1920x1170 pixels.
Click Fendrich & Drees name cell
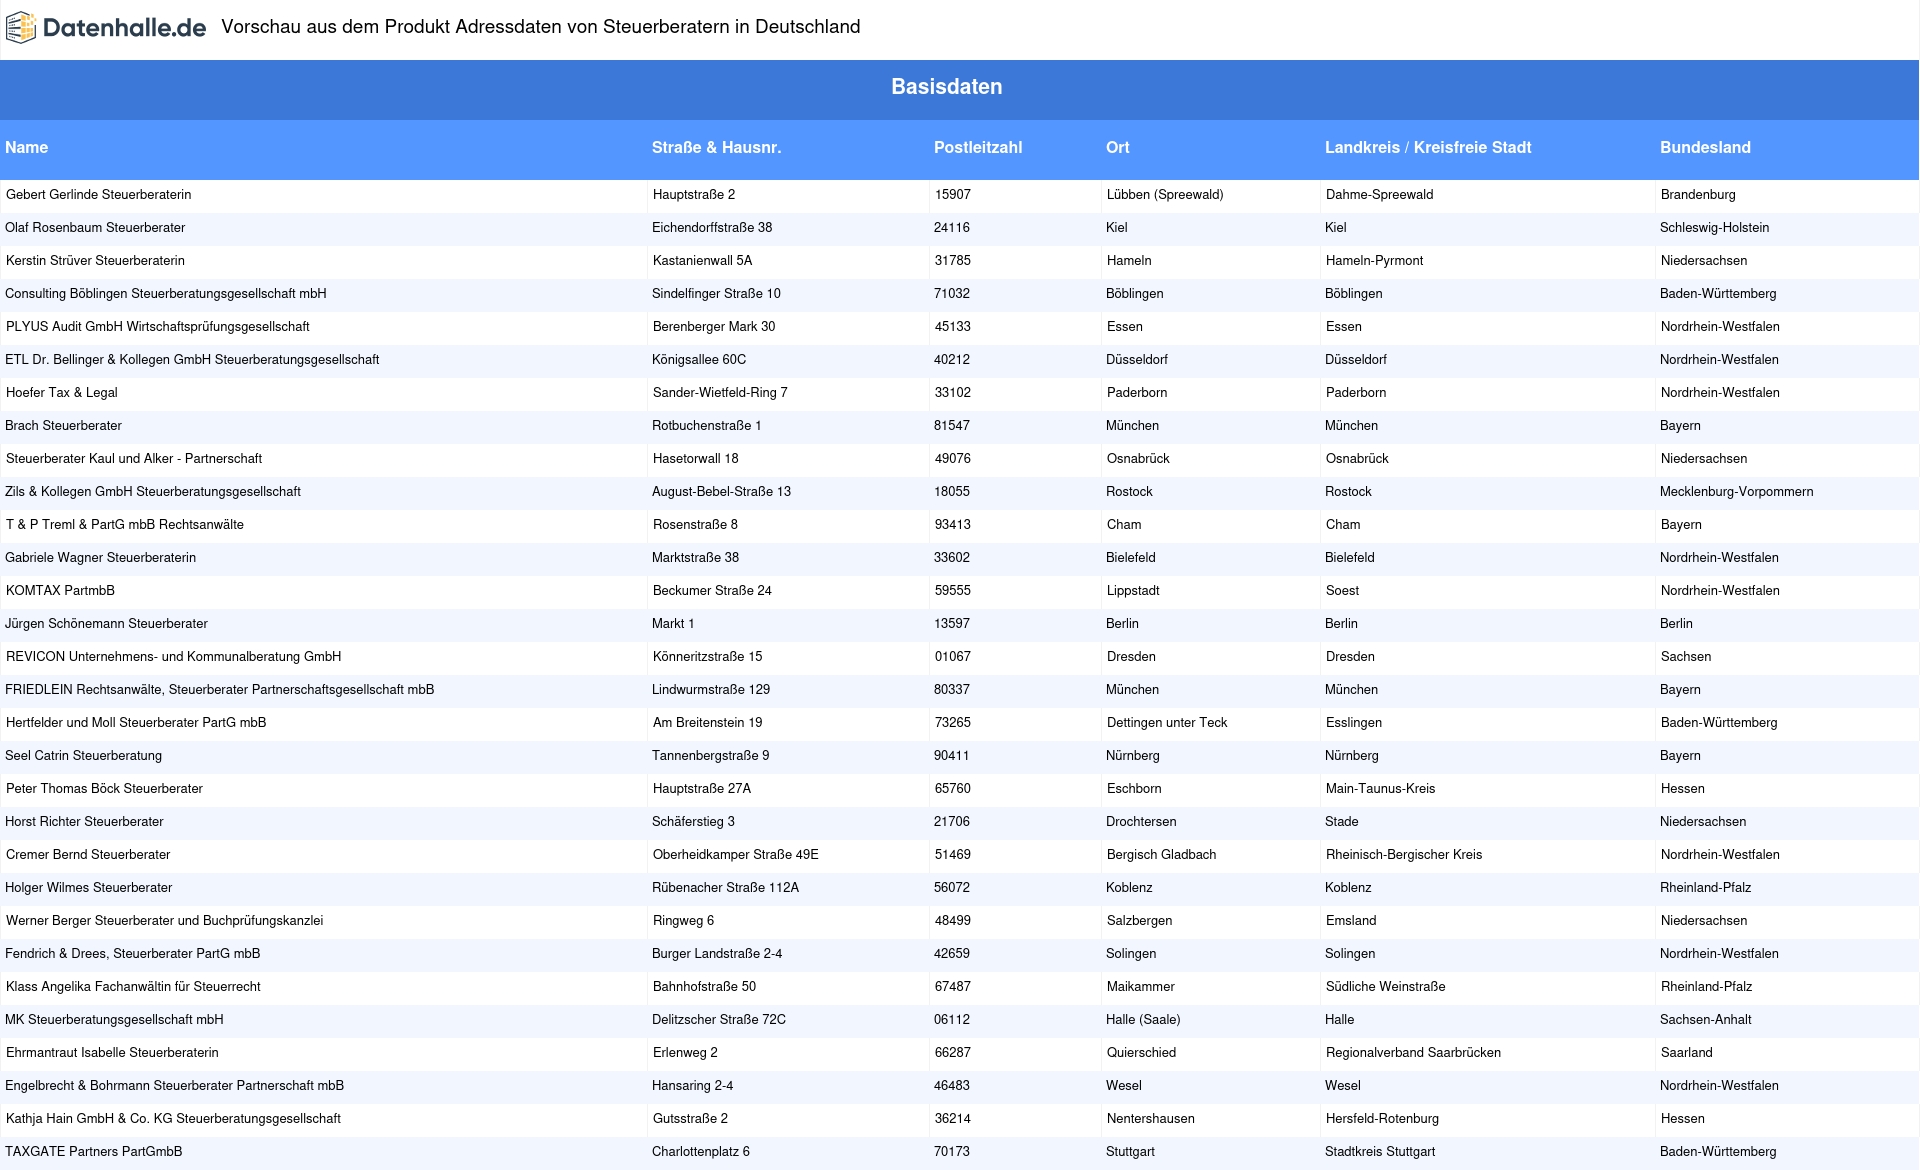click(132, 954)
